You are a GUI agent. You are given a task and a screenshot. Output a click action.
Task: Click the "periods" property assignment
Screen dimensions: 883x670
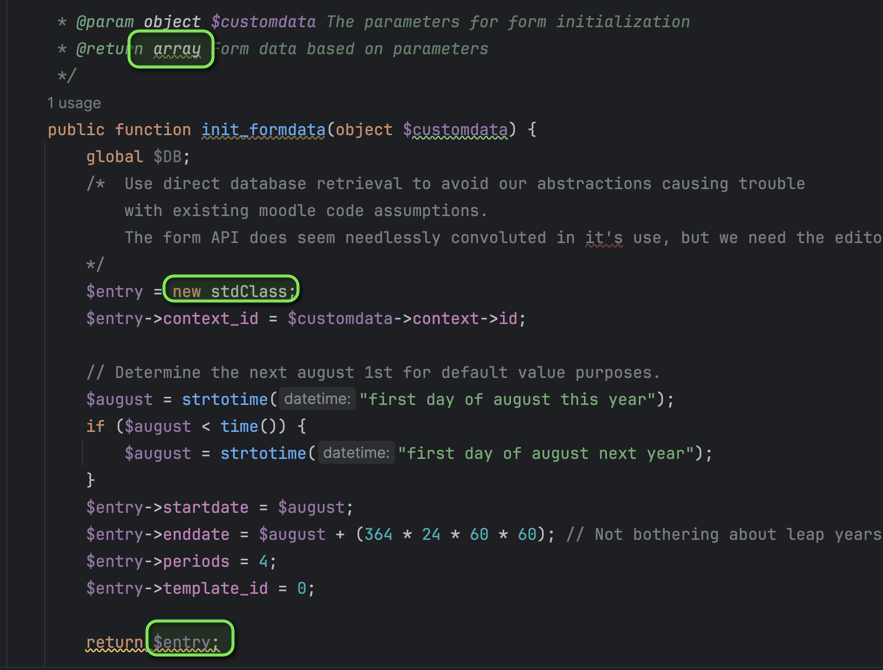(x=196, y=561)
